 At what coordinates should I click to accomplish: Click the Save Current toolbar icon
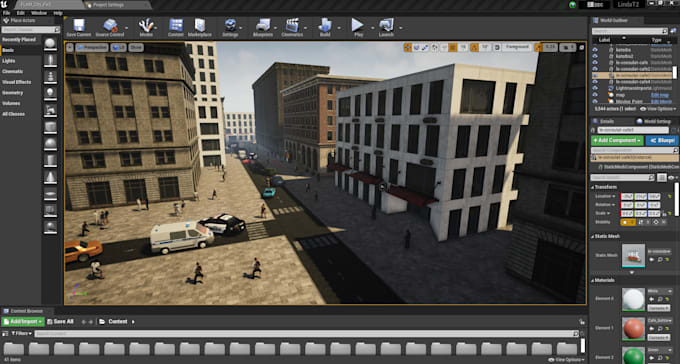79,28
